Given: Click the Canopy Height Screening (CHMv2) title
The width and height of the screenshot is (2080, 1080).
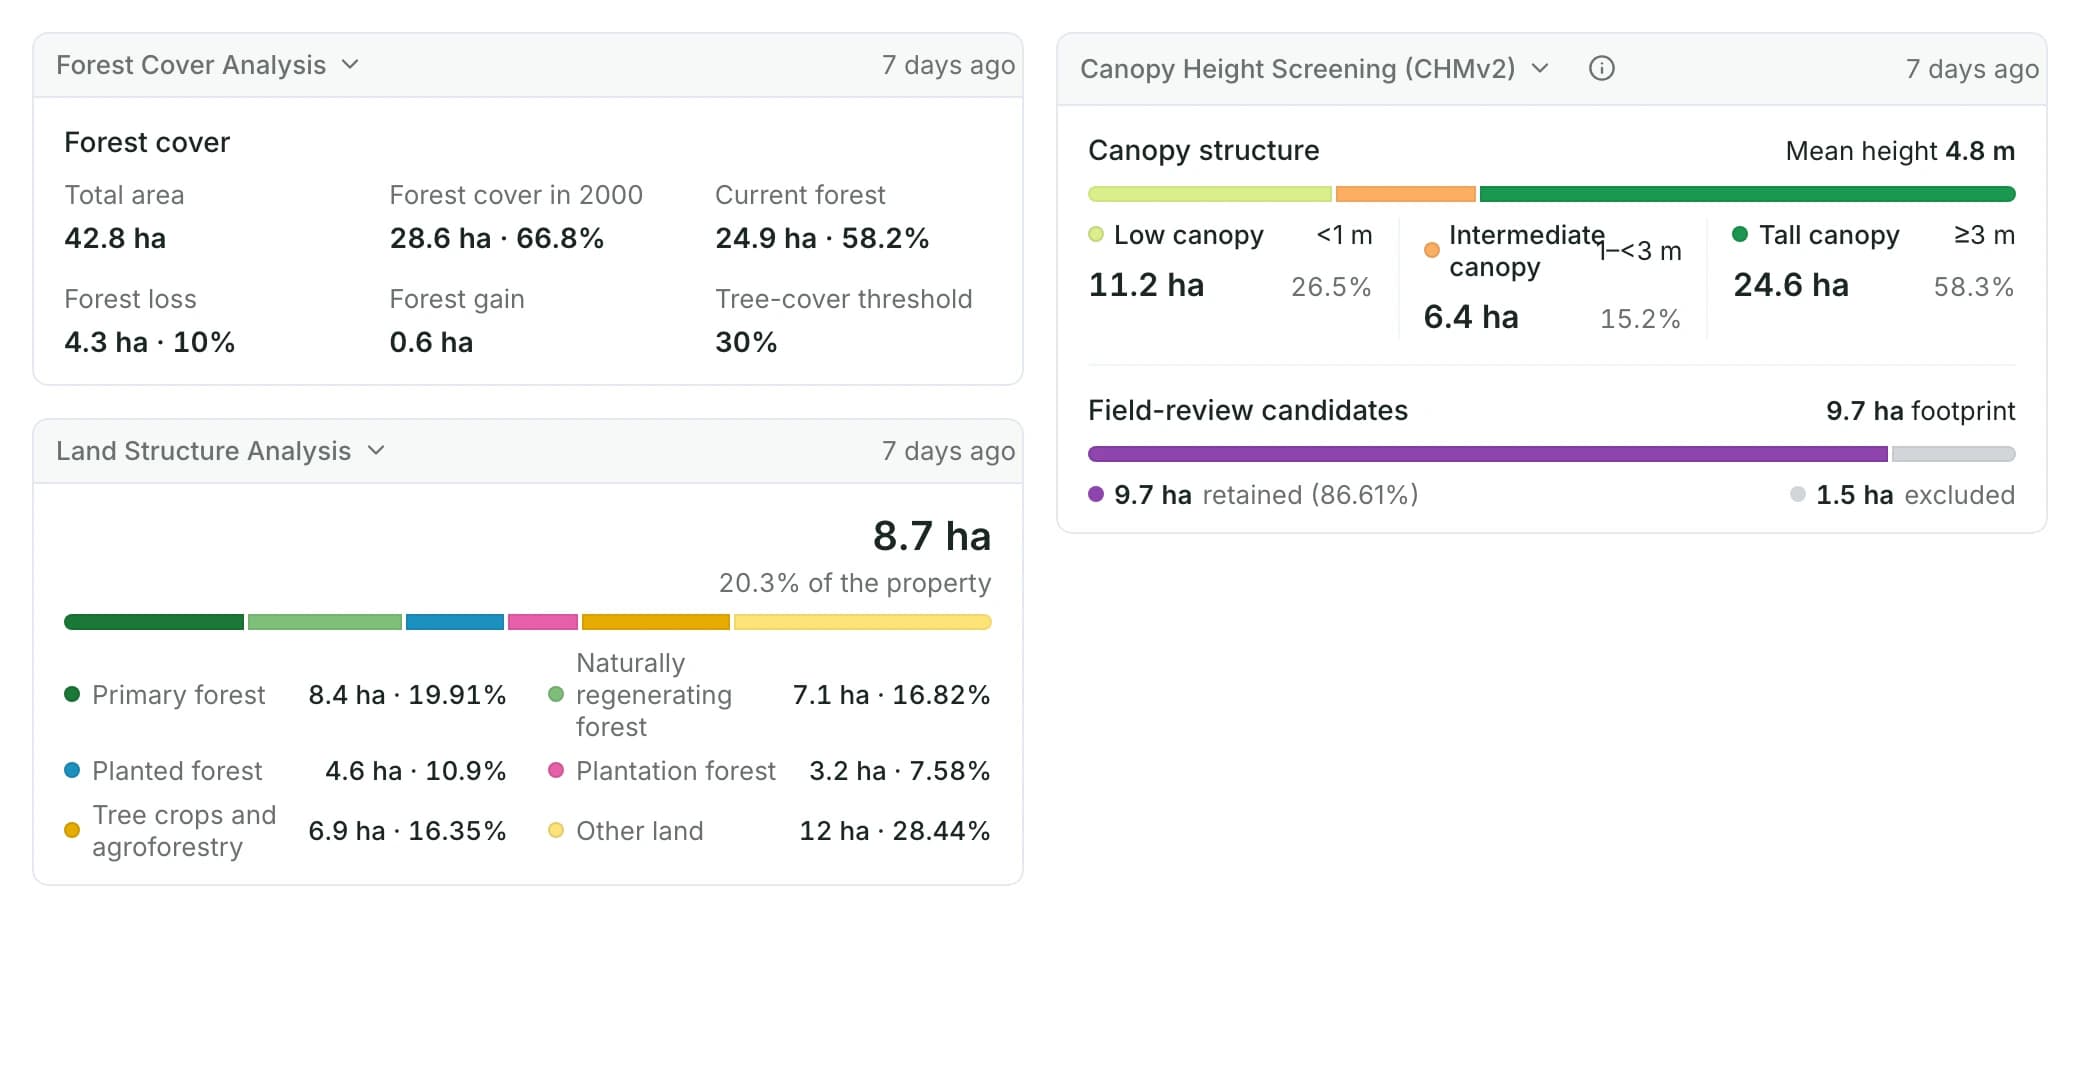Looking at the screenshot, I should pos(1297,68).
